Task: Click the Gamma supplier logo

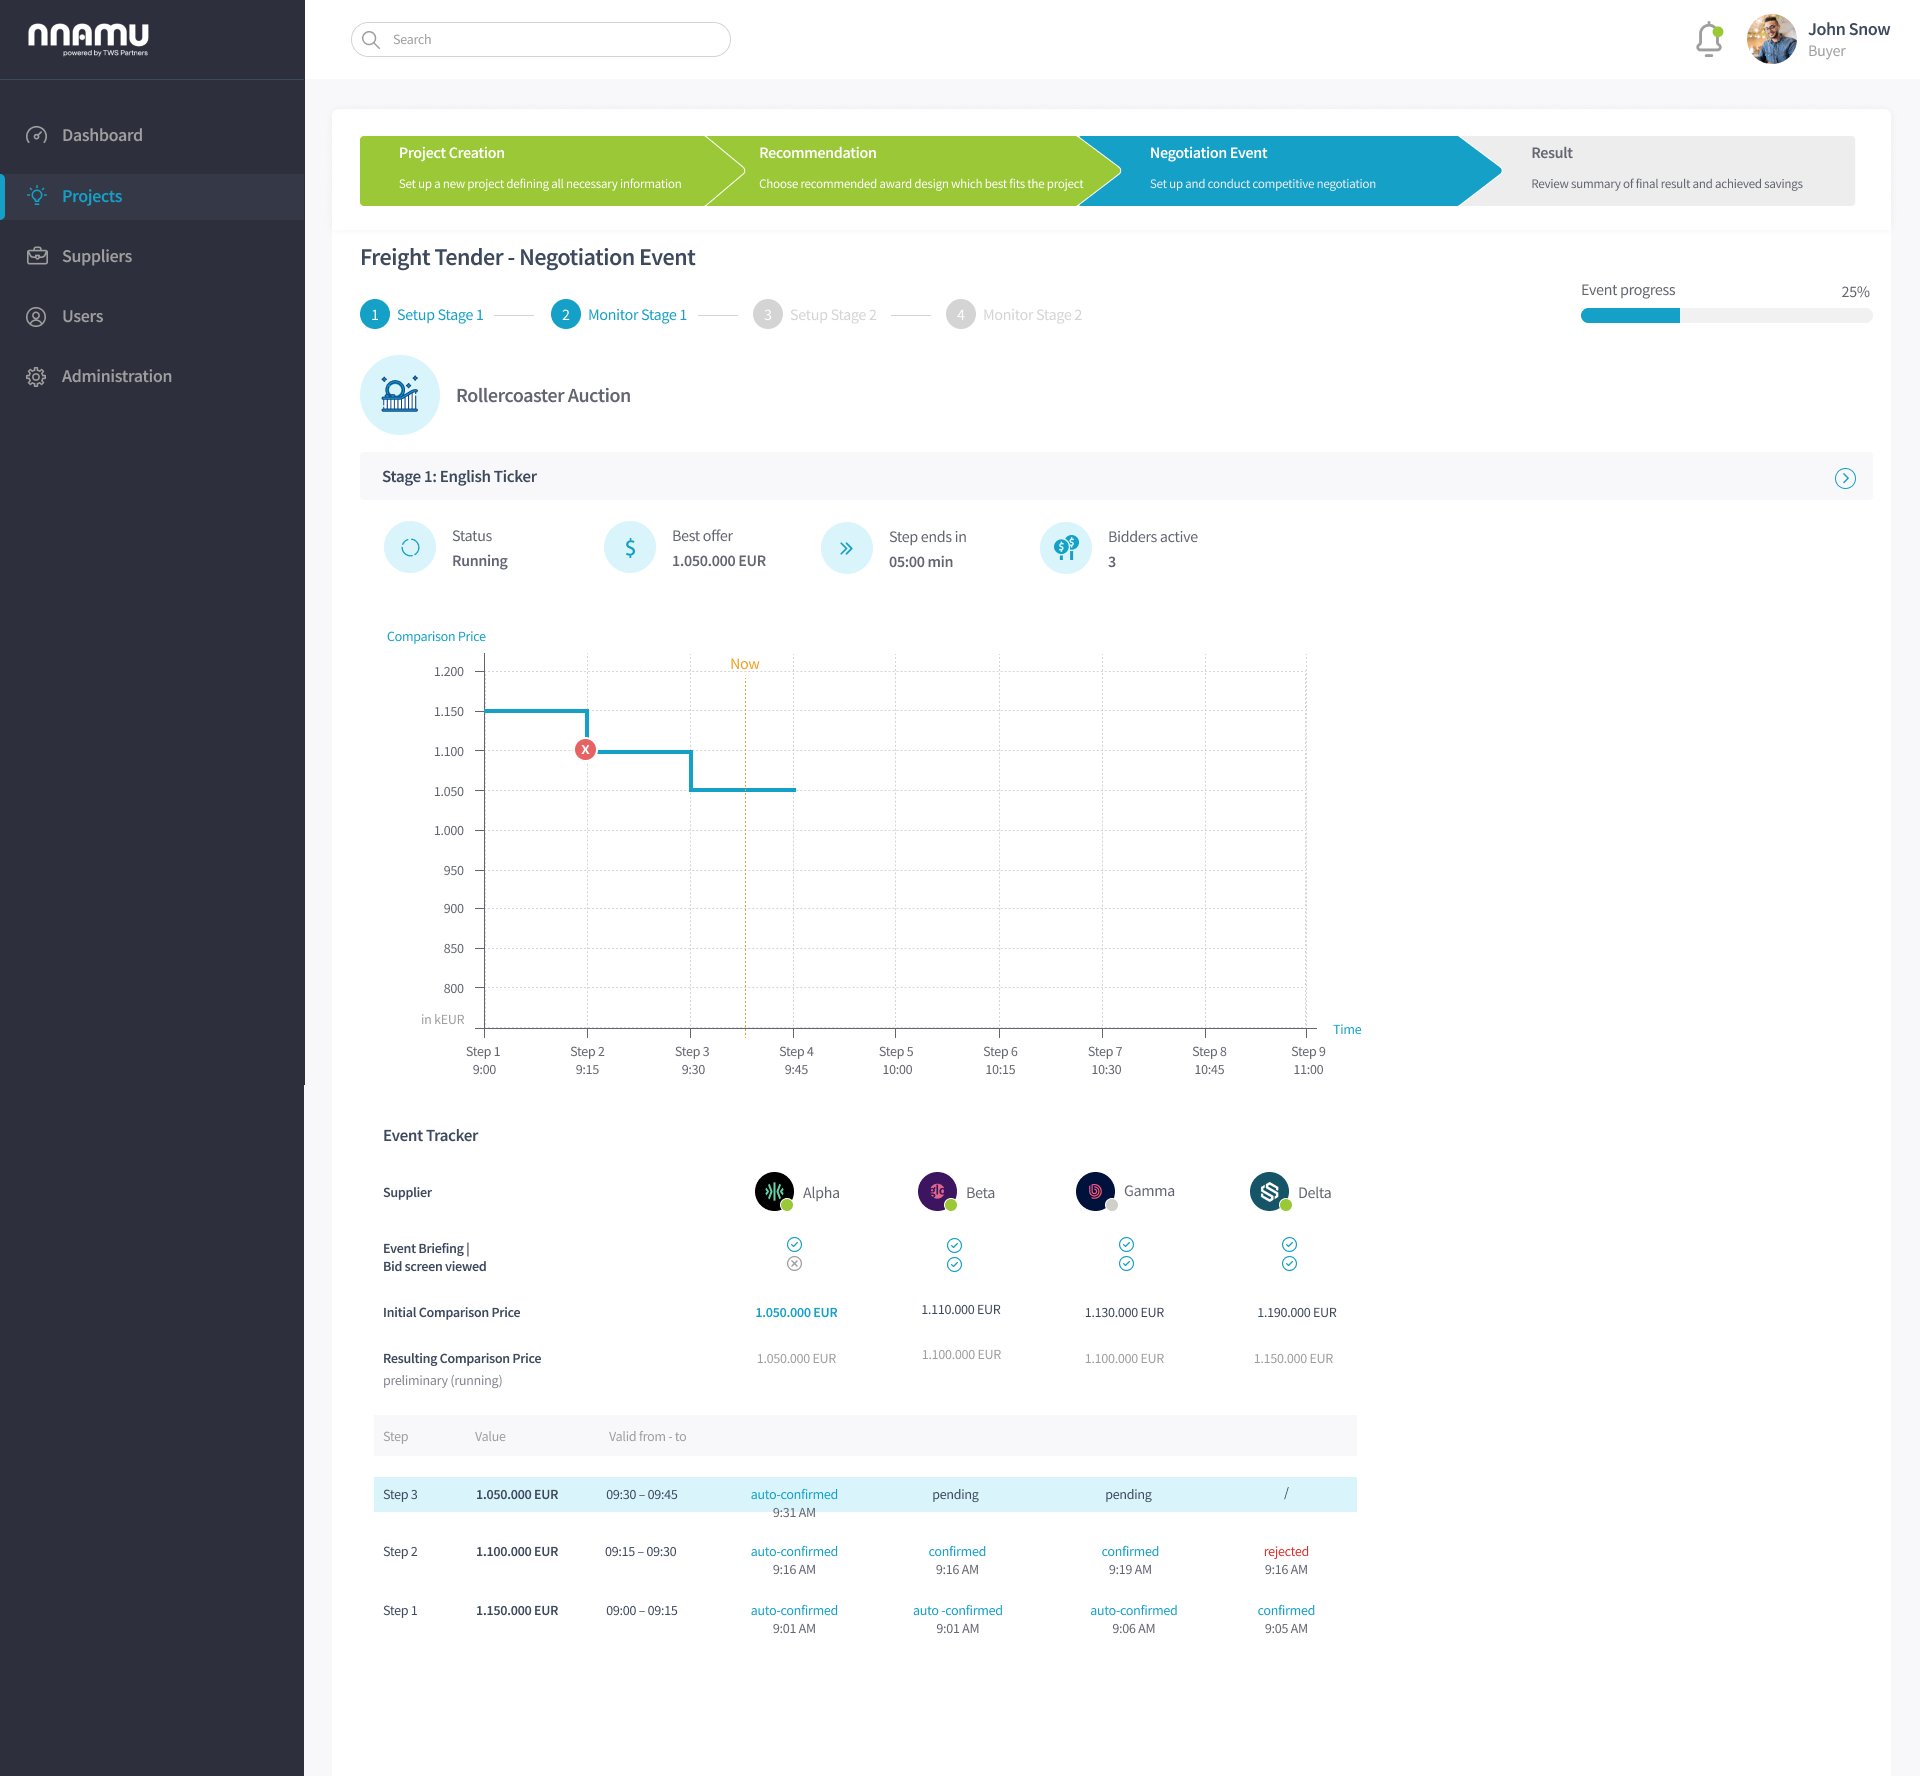Action: click(1096, 1192)
